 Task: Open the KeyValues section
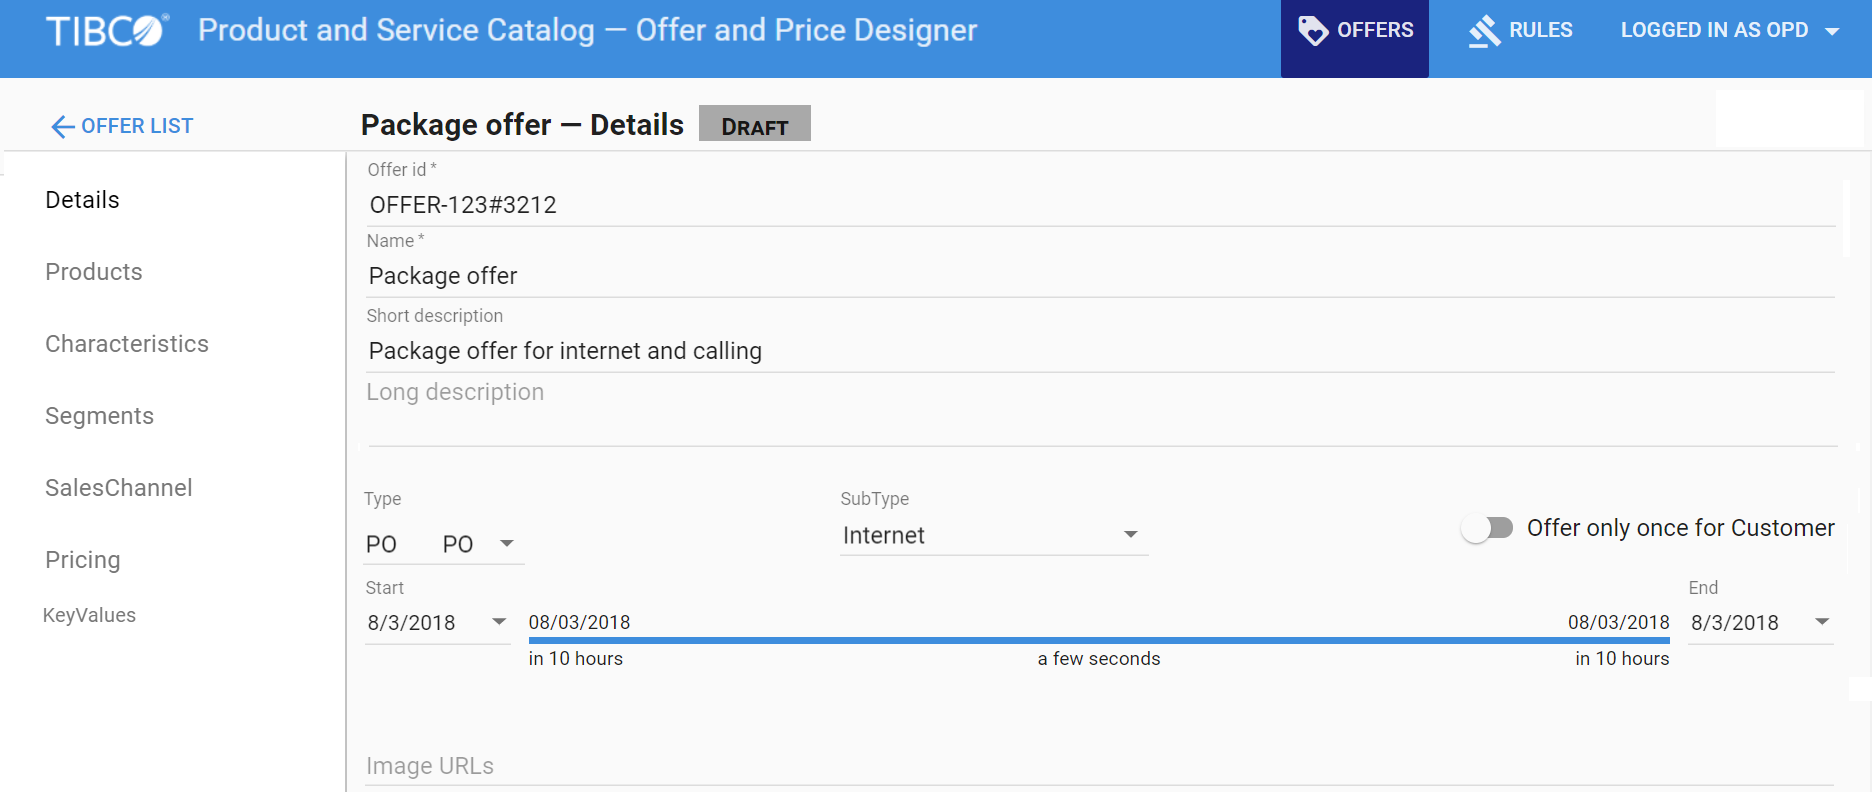tap(89, 615)
